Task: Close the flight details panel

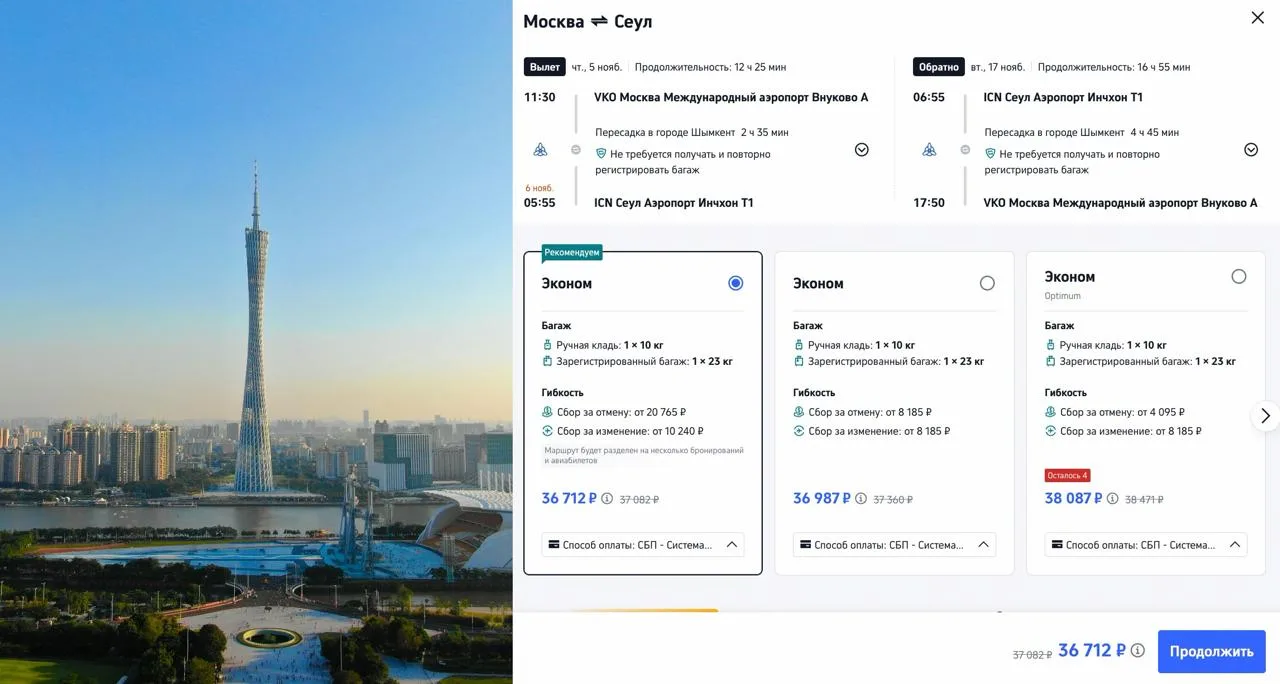Action: pos(1257,18)
